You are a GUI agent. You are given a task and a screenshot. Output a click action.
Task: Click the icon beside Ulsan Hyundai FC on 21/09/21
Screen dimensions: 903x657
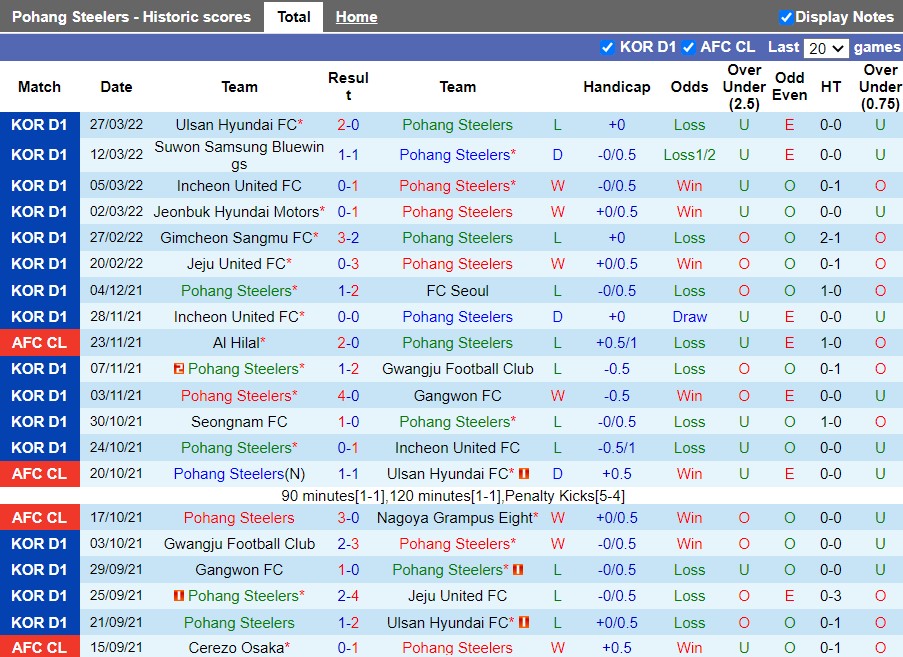[x=523, y=621]
